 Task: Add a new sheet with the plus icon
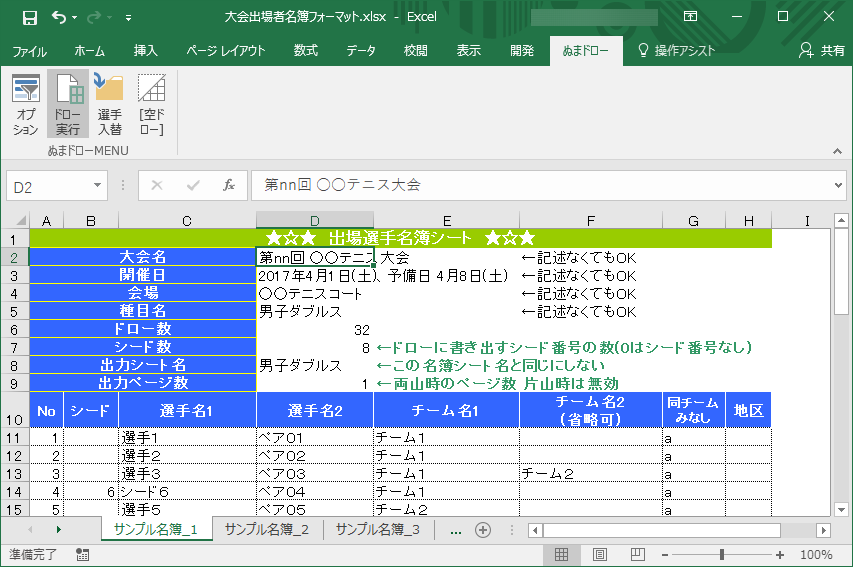[483, 530]
